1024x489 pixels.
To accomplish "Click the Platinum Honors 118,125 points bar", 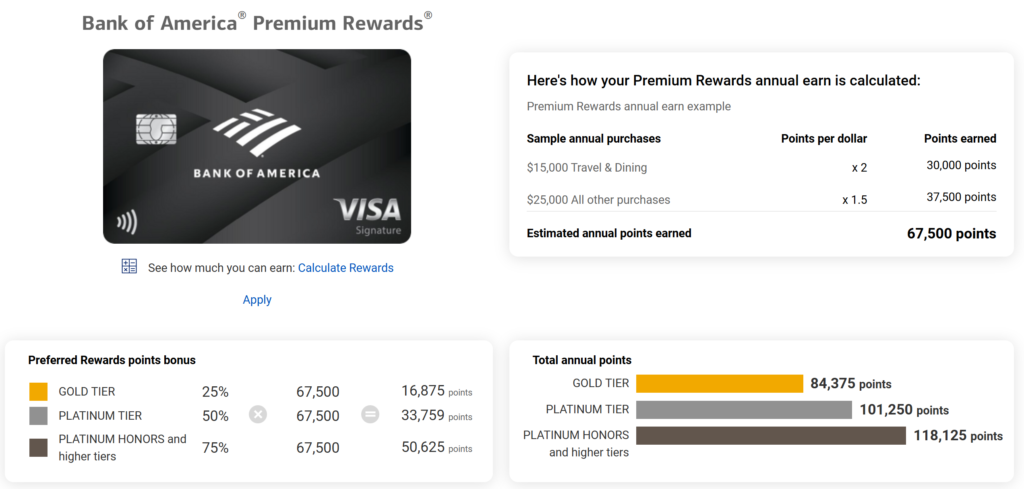I will click(x=770, y=435).
